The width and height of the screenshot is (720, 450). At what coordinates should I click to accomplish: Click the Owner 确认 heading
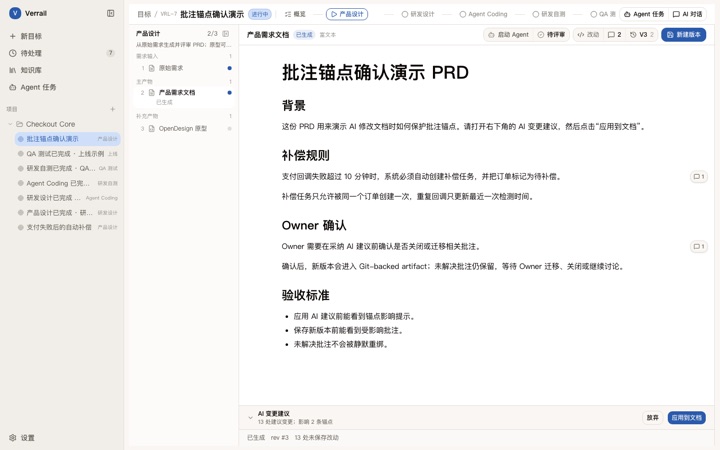tap(314, 225)
